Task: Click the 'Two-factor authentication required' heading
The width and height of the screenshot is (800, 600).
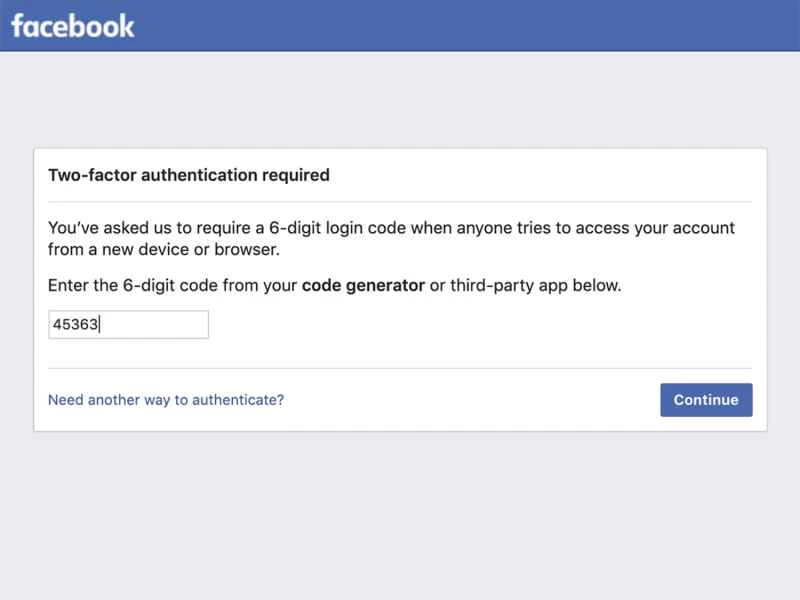Action: tap(189, 175)
